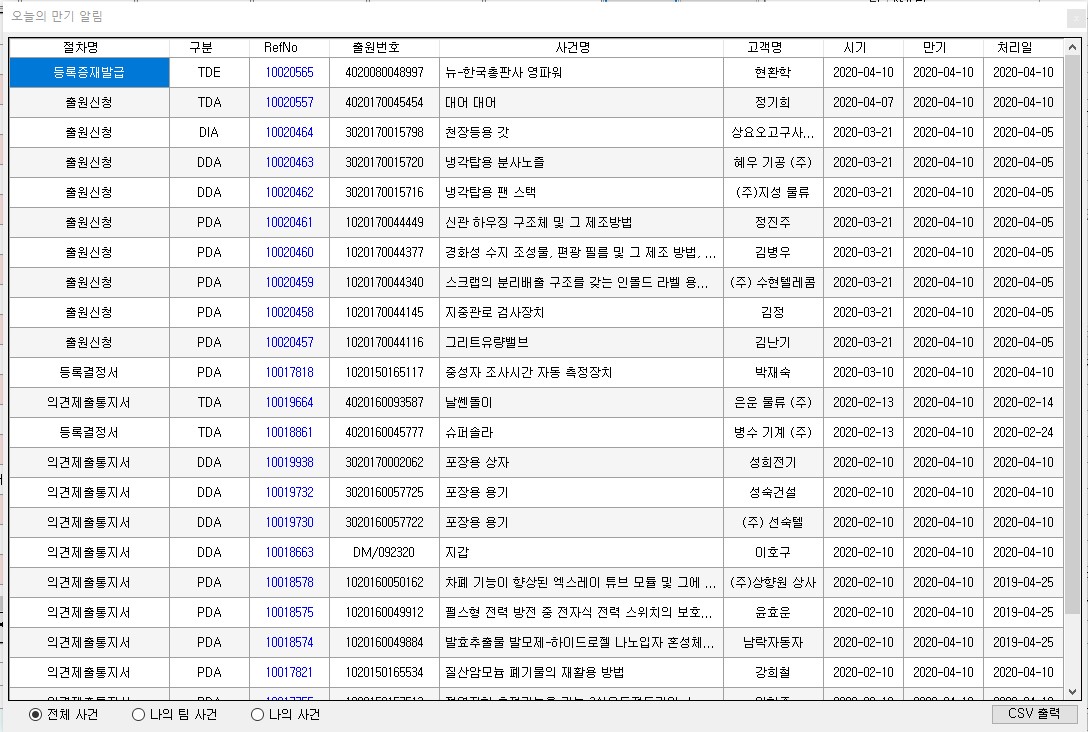This screenshot has height=732, width=1088.
Task: Click application number DM/092320
Action: 384,552
